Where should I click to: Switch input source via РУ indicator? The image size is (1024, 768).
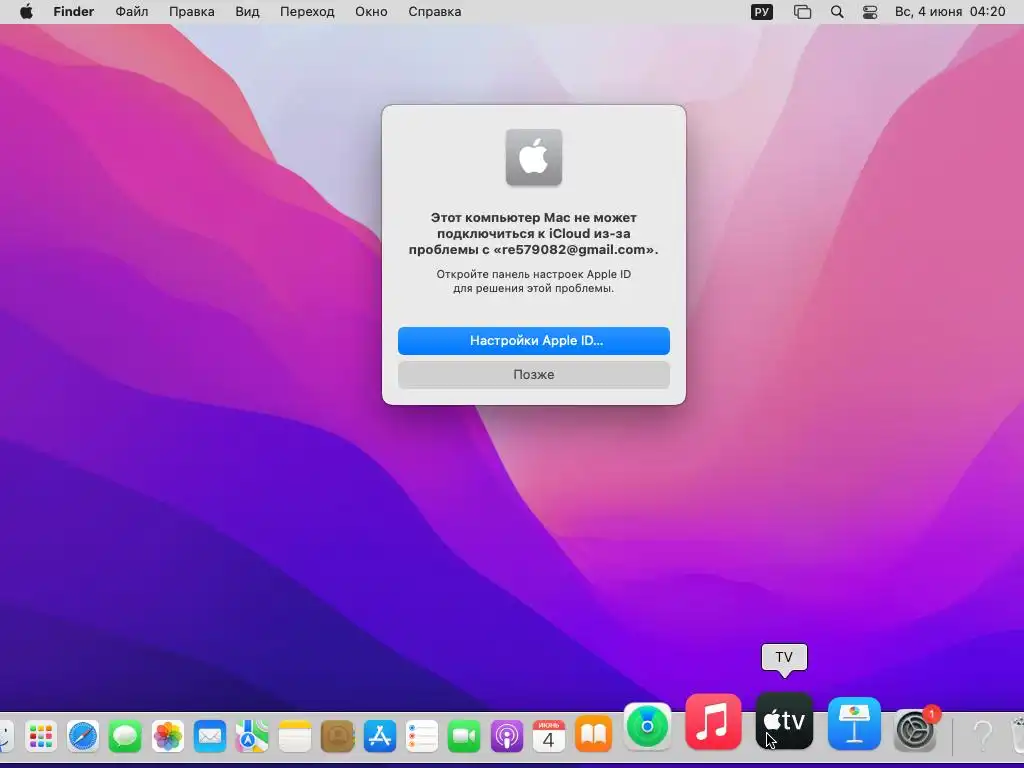tap(761, 12)
